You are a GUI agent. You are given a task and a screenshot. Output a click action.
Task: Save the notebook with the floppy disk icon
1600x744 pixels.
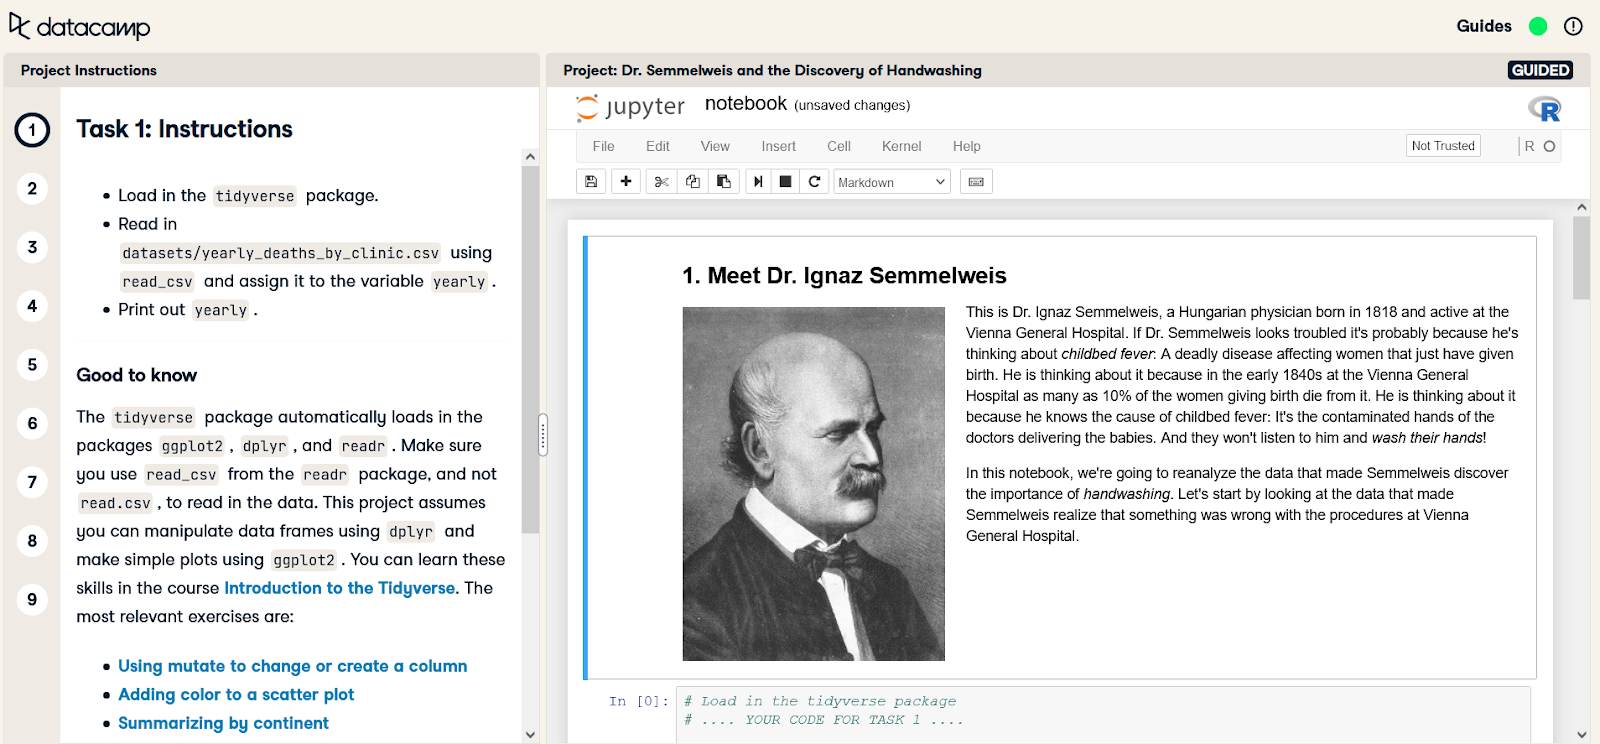[591, 182]
